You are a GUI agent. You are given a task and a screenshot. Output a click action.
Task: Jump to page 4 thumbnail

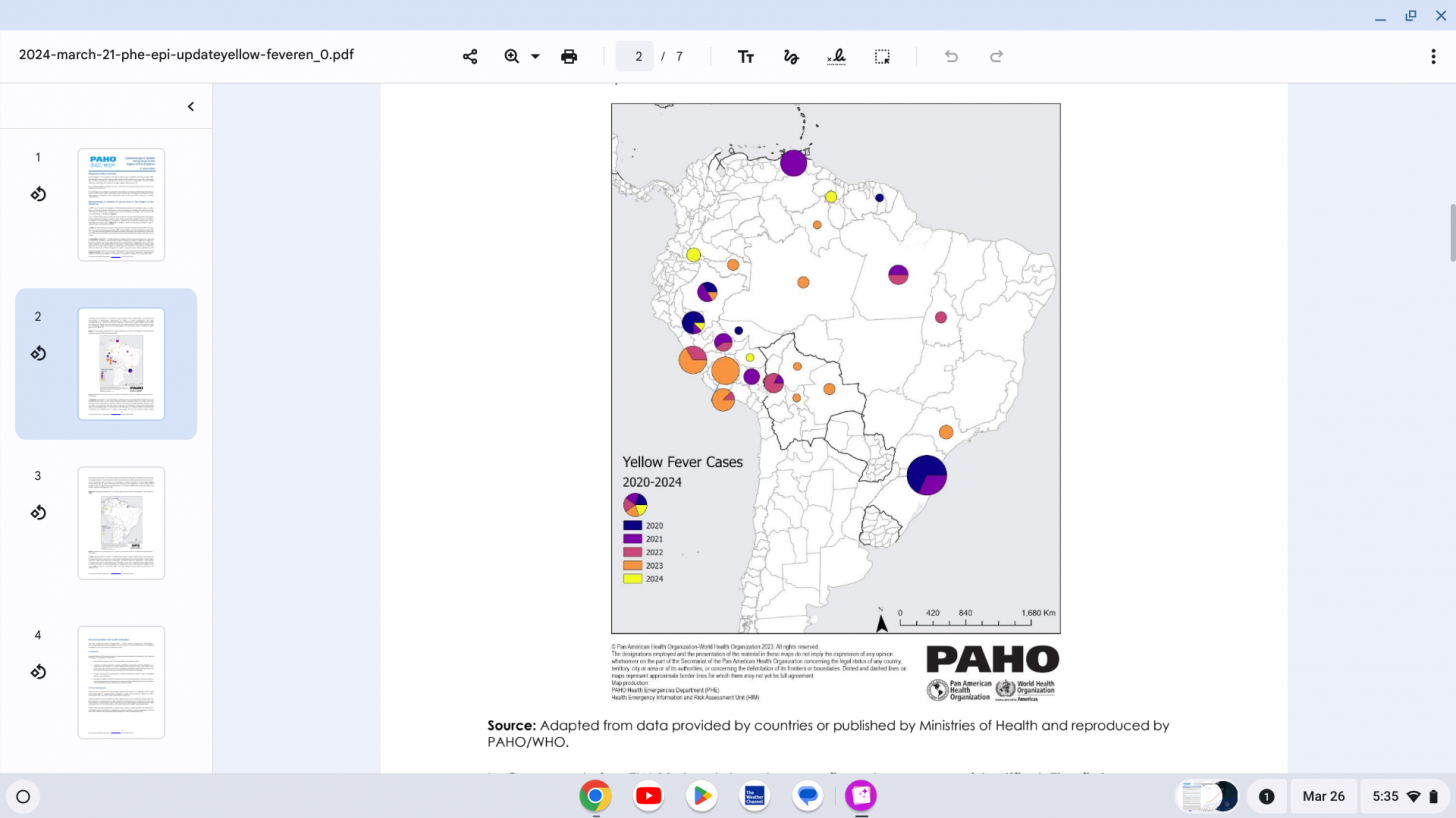point(121,682)
